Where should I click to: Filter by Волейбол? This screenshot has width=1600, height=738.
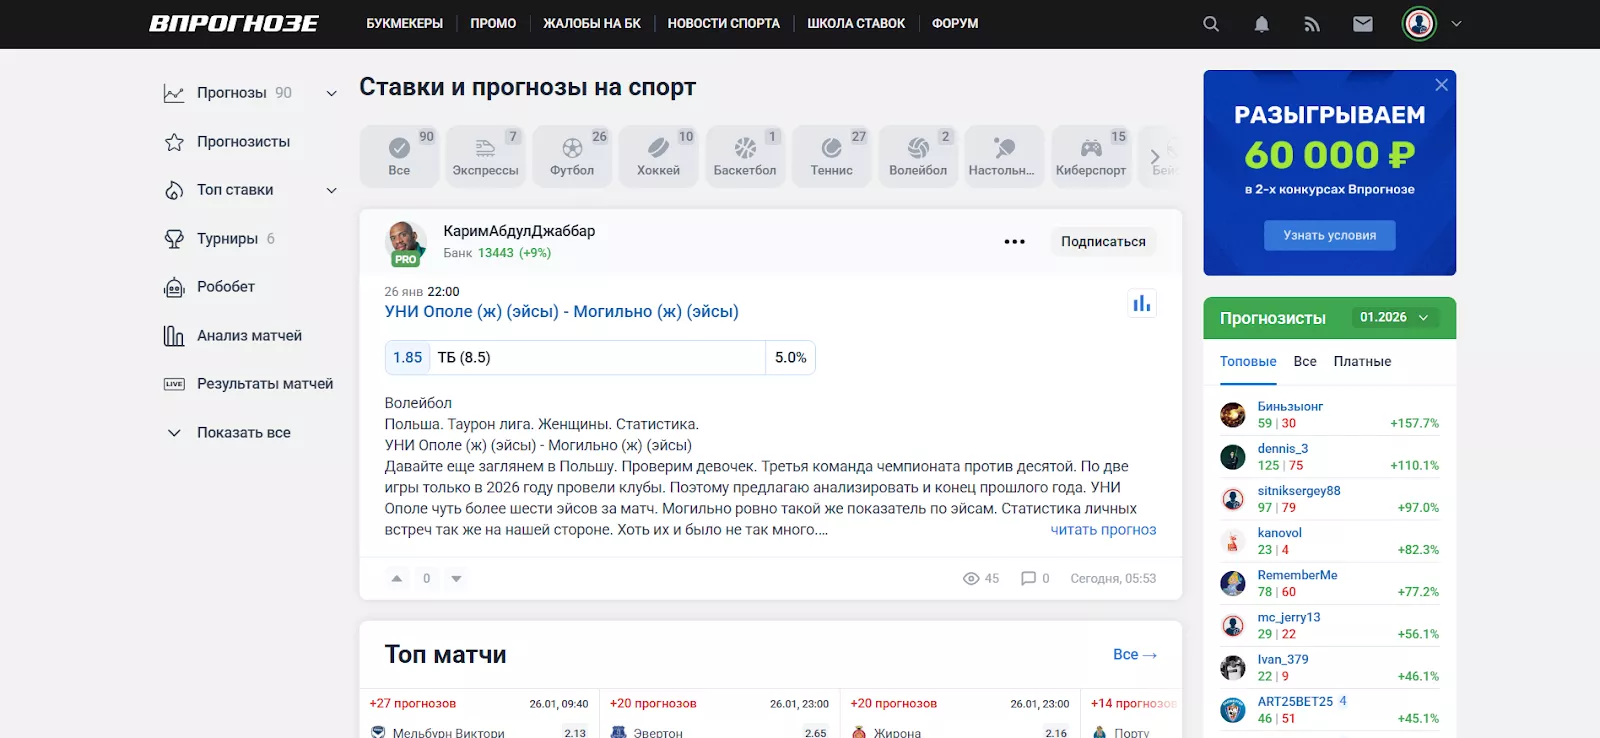(918, 156)
